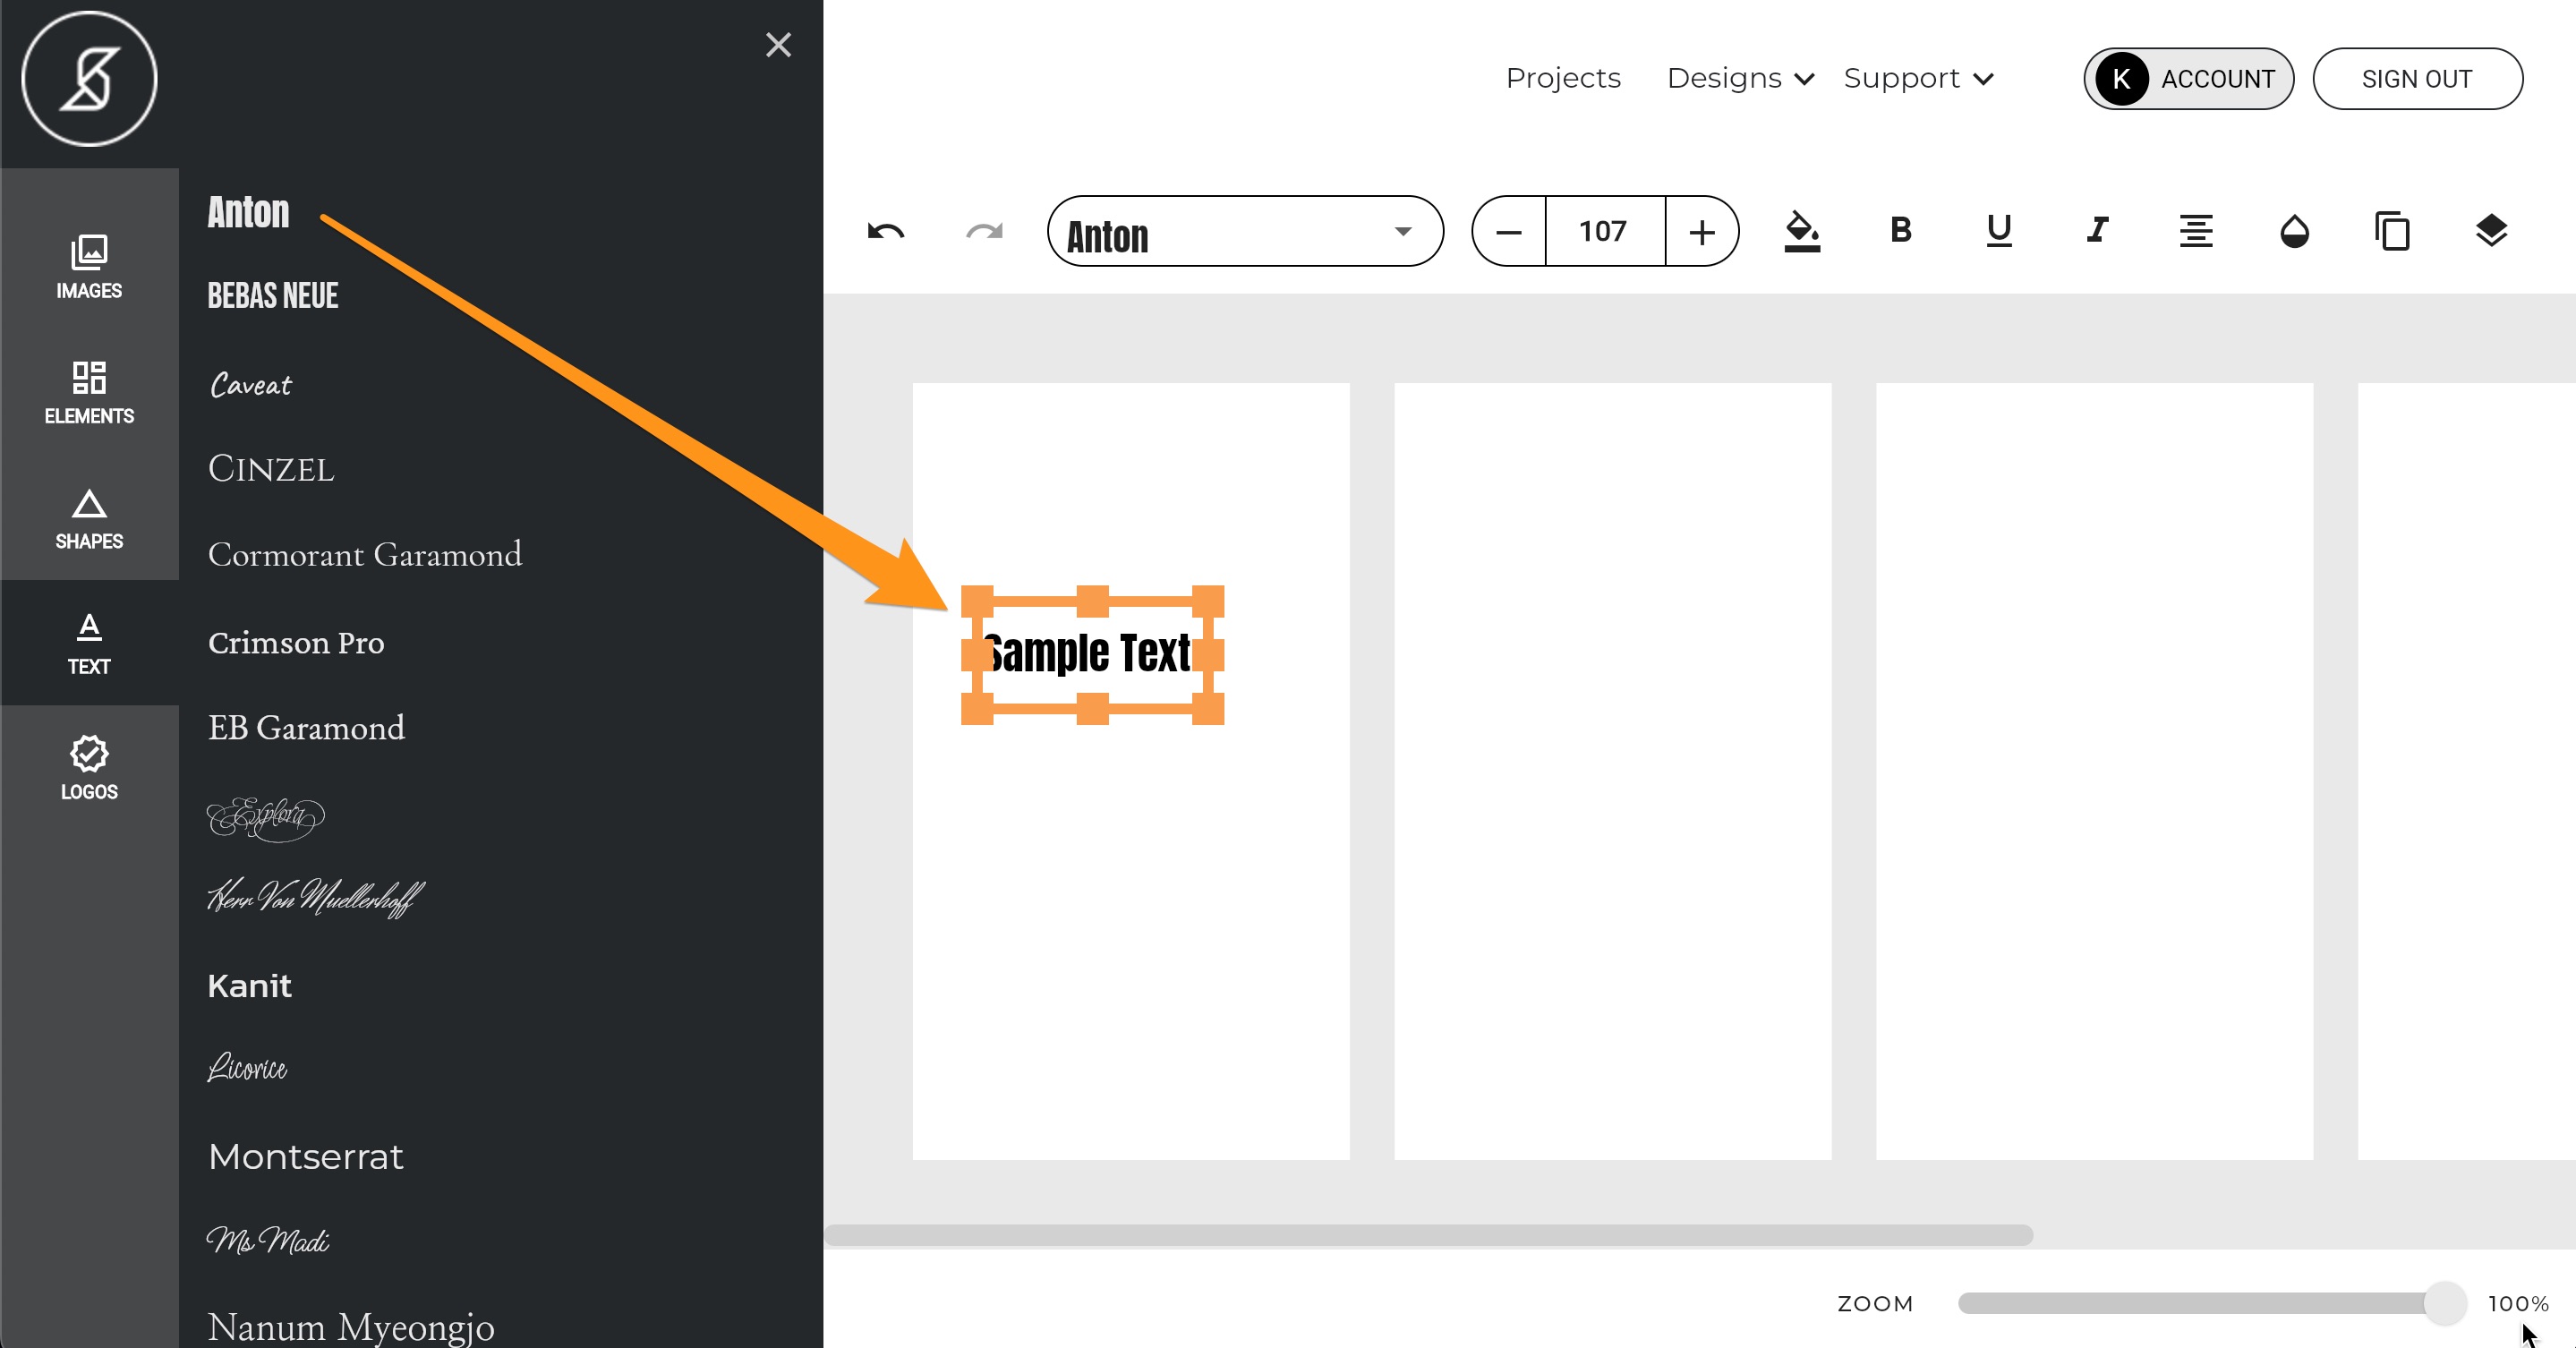The width and height of the screenshot is (2576, 1348).
Task: Open the Images panel in sidebar
Action: 89,267
